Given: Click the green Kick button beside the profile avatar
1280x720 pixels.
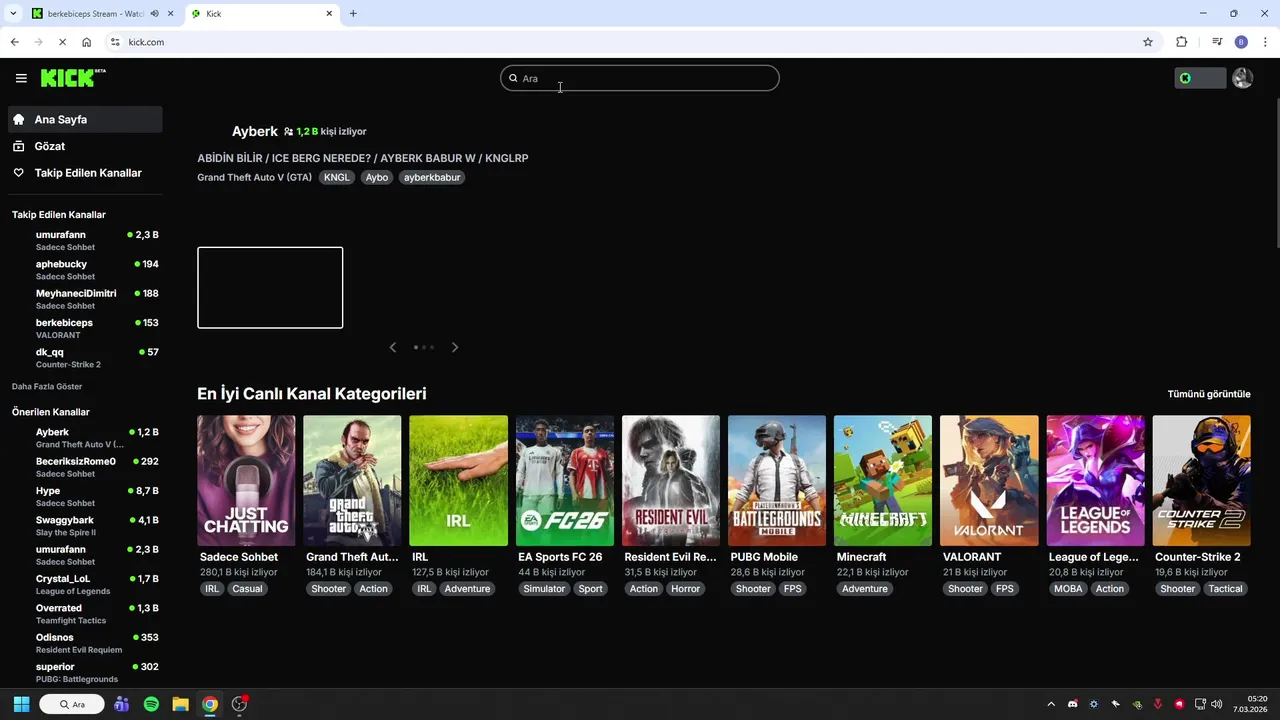Looking at the screenshot, I should (x=1200, y=78).
